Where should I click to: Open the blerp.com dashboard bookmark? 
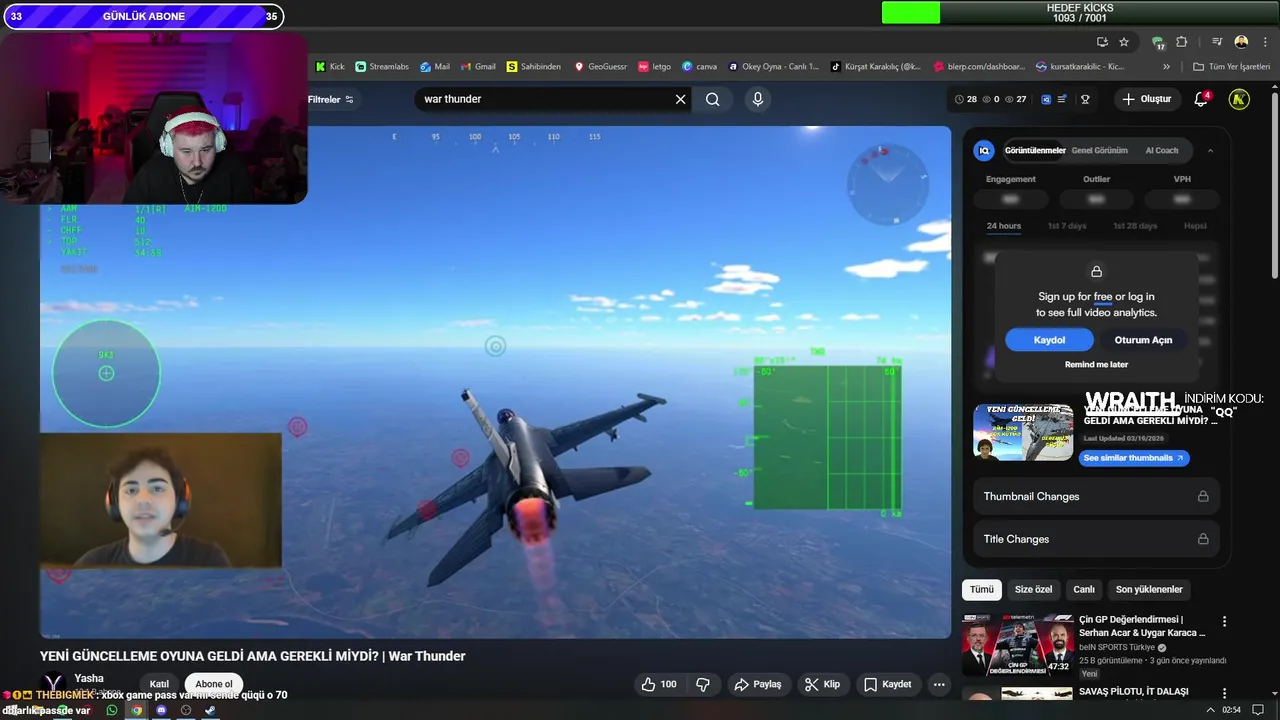pyautogui.click(x=979, y=67)
